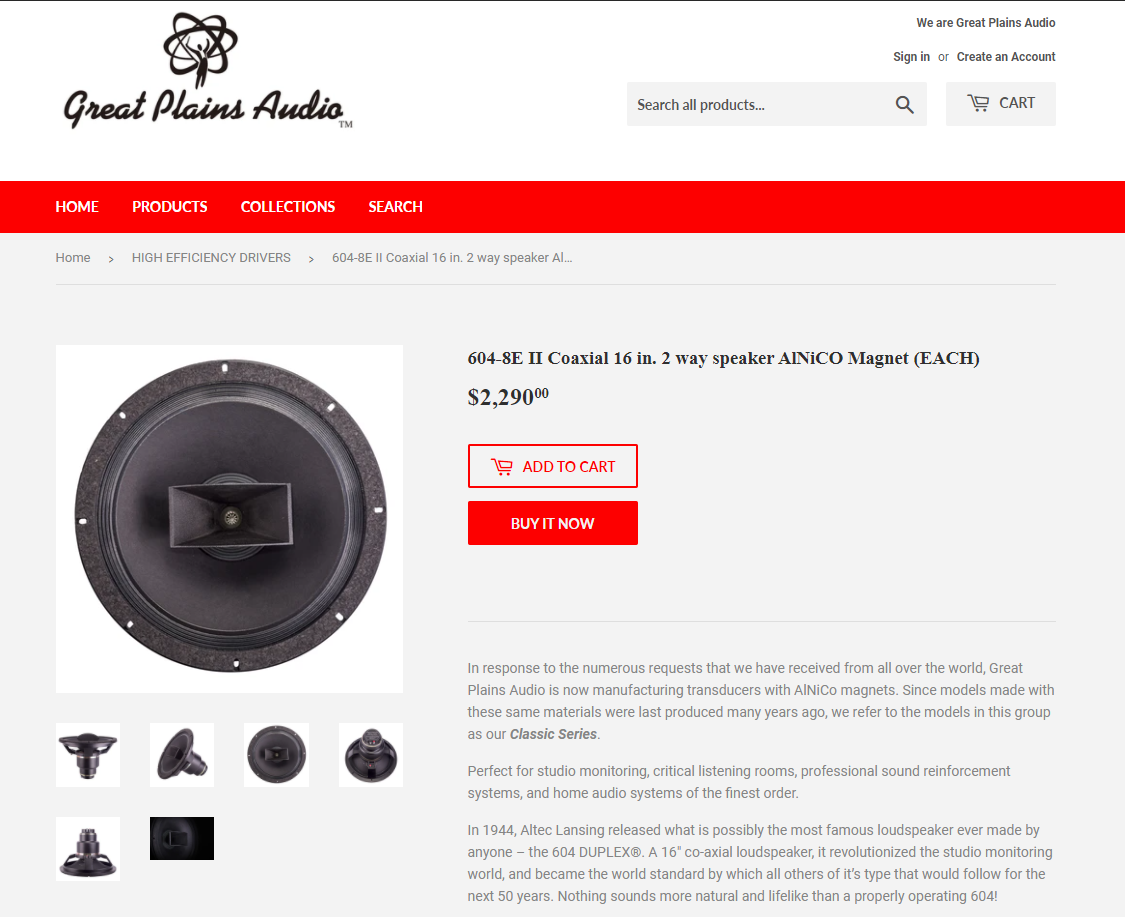The height and width of the screenshot is (917, 1125).
Task: Click cart icon inside Add to Cart button
Action: pyautogui.click(x=502, y=467)
